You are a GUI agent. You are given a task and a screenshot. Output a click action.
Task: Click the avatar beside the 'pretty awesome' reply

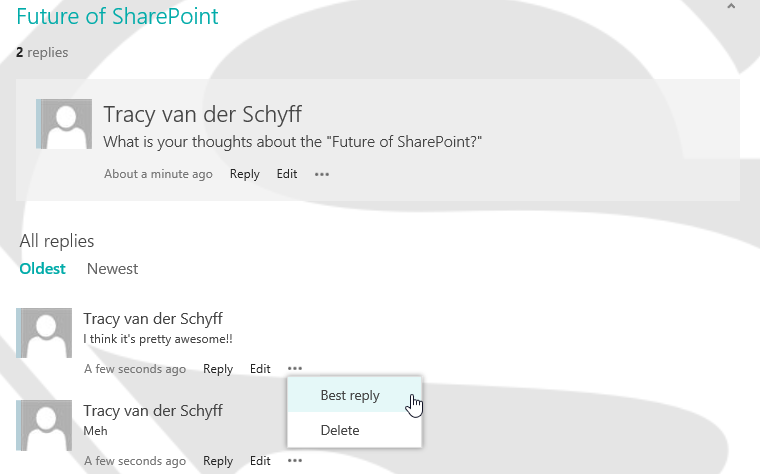click(46, 334)
